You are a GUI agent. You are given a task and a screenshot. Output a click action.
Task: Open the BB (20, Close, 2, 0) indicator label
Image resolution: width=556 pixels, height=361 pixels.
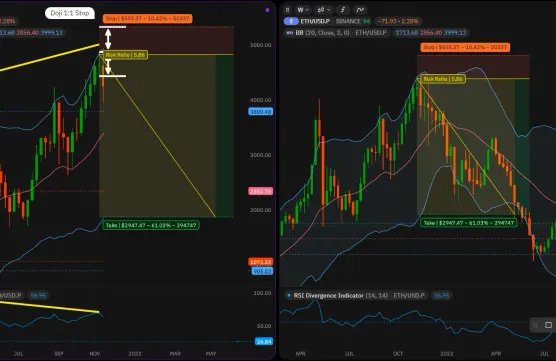click(322, 33)
